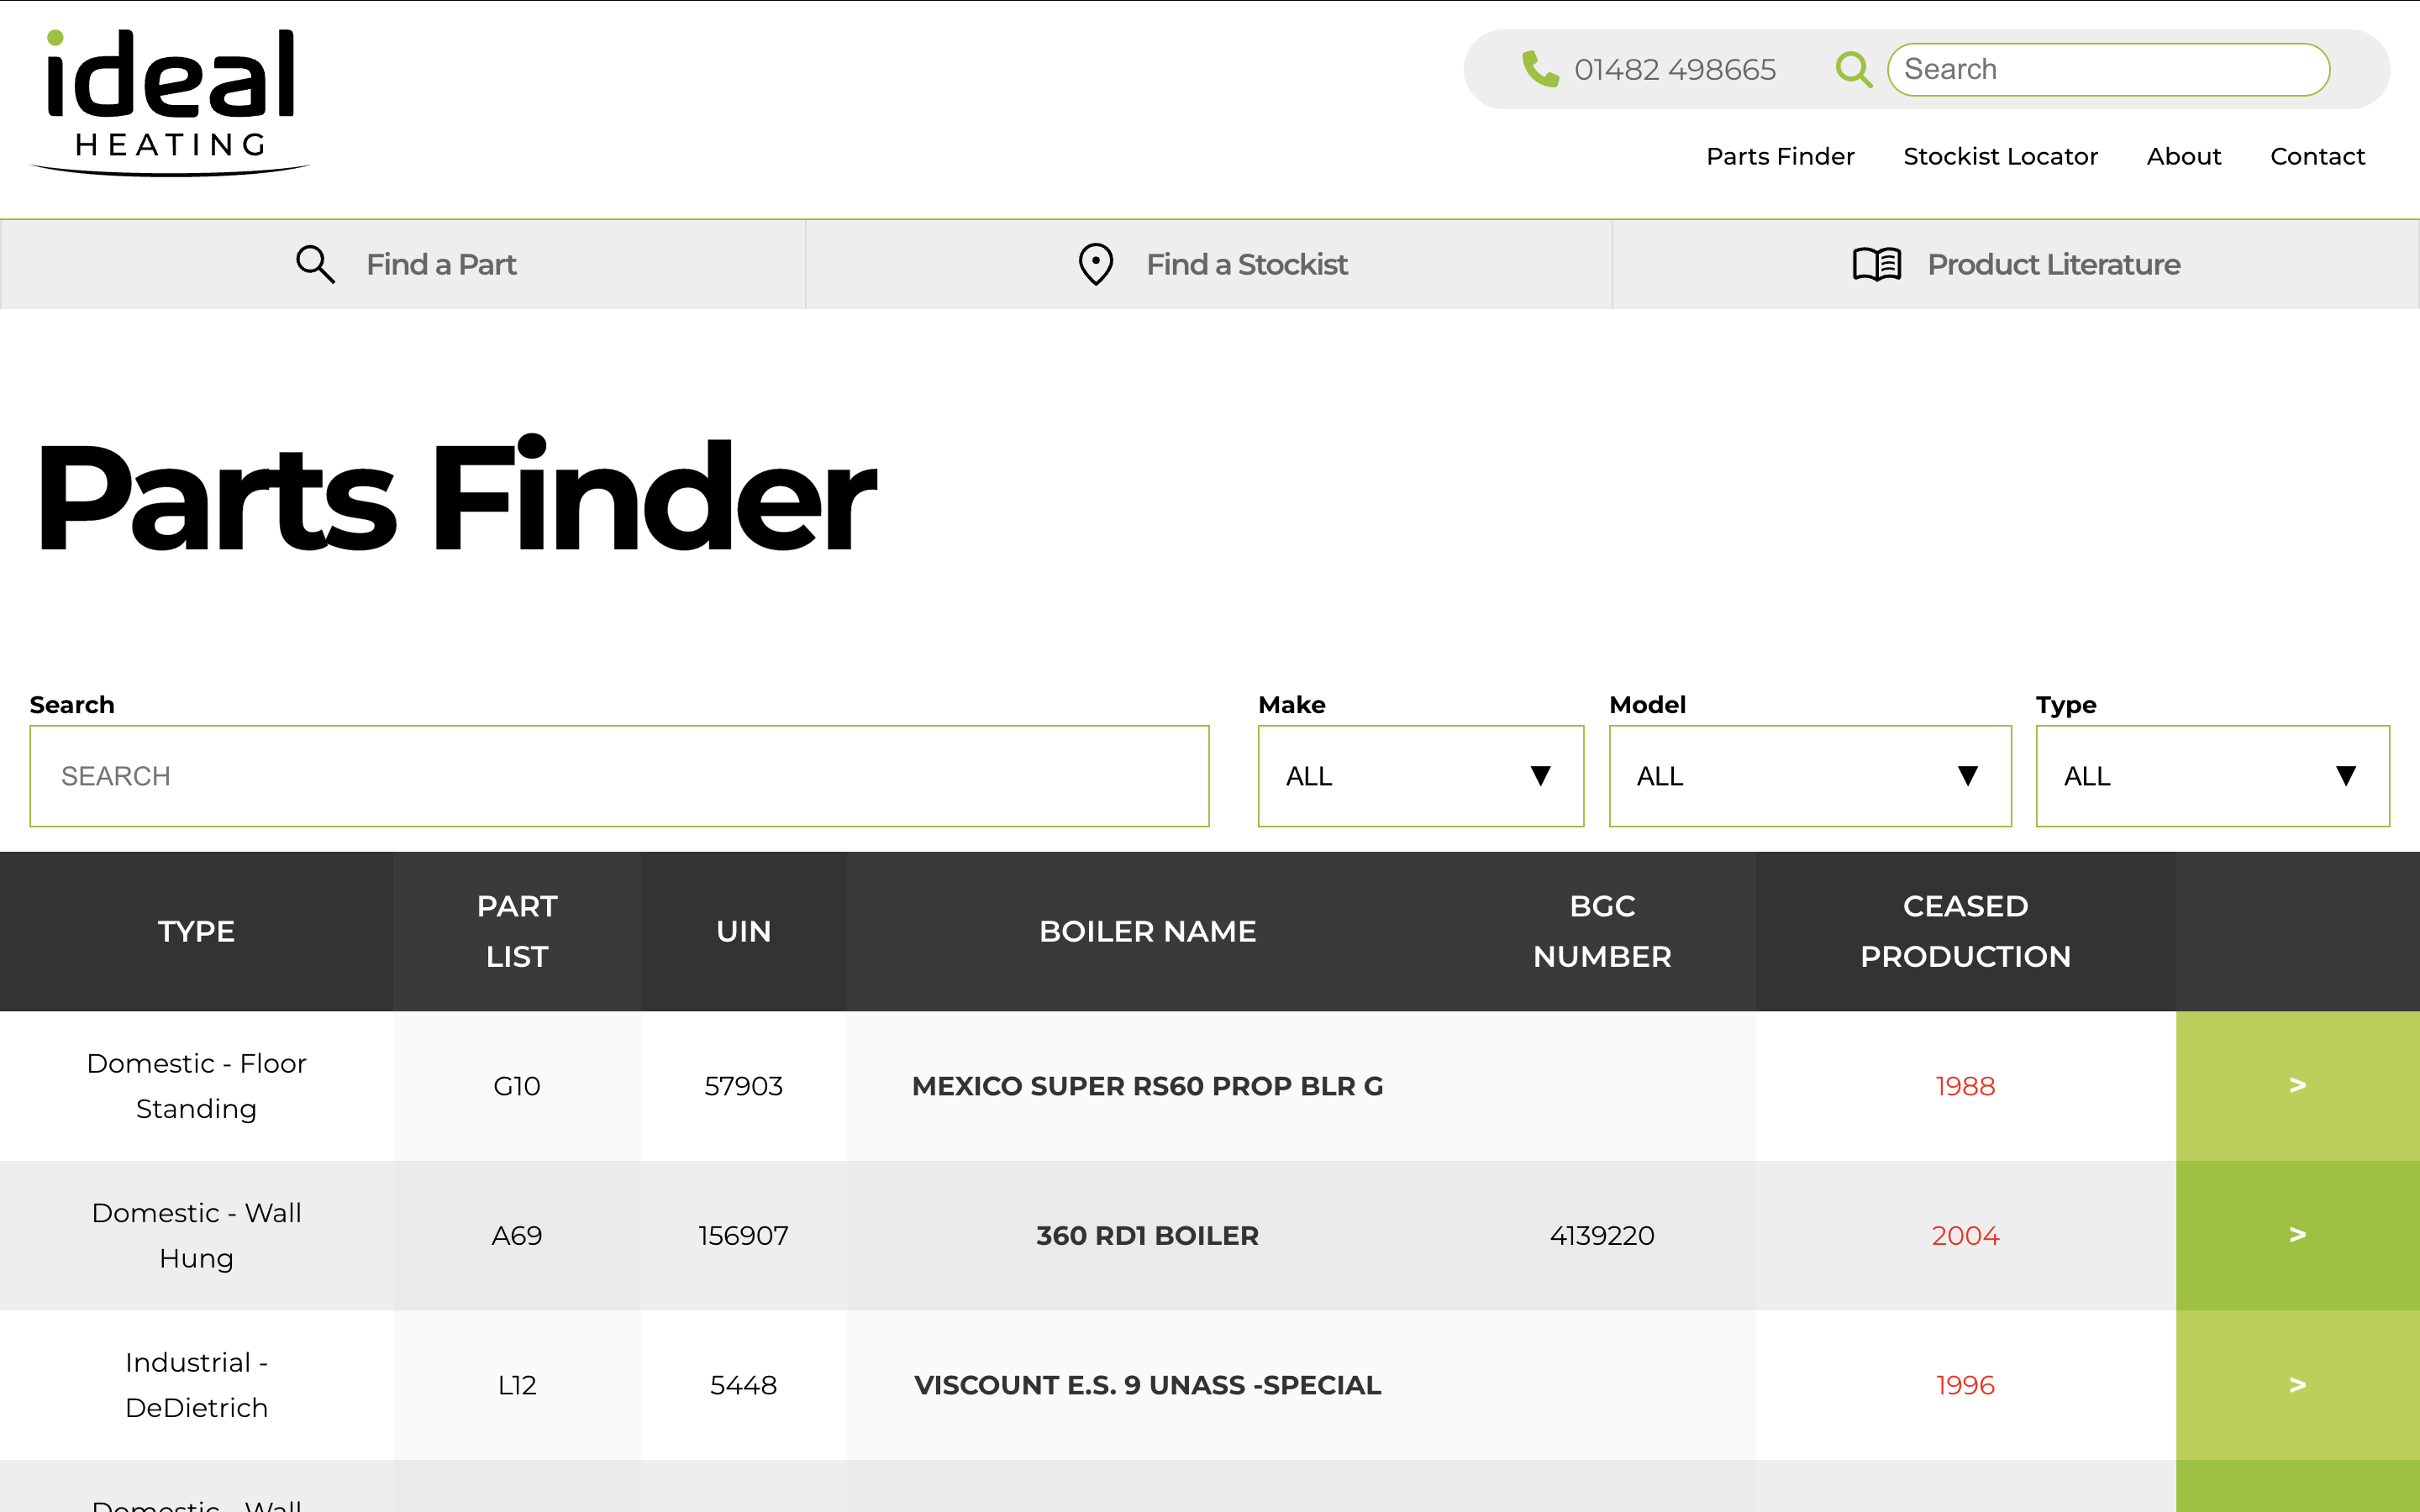This screenshot has height=1512, width=2420.
Task: Click the Ideal Heating logo
Action: click(170, 103)
